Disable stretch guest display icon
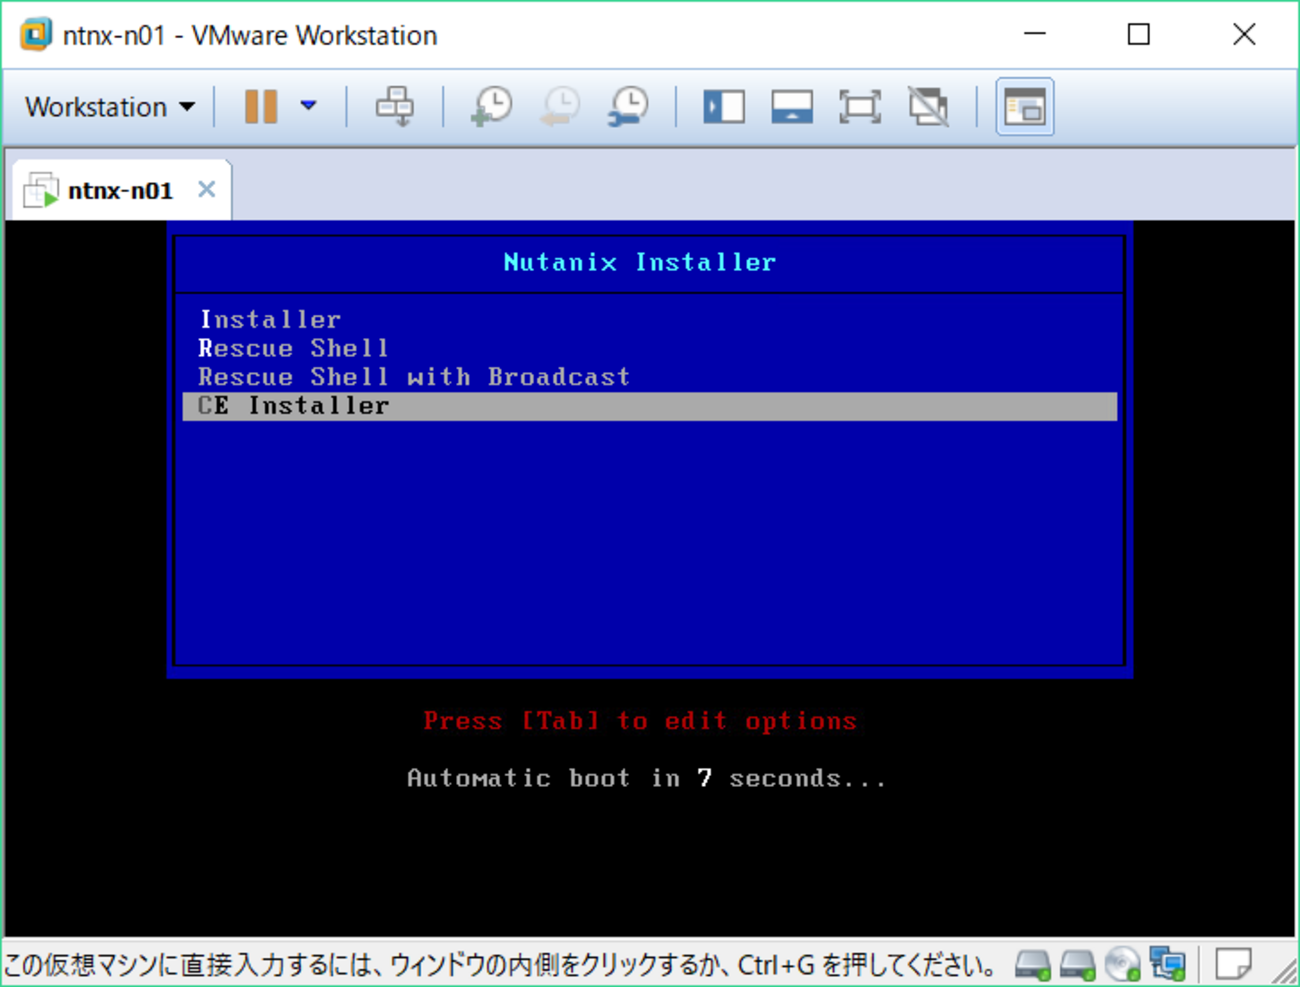 [x=928, y=106]
